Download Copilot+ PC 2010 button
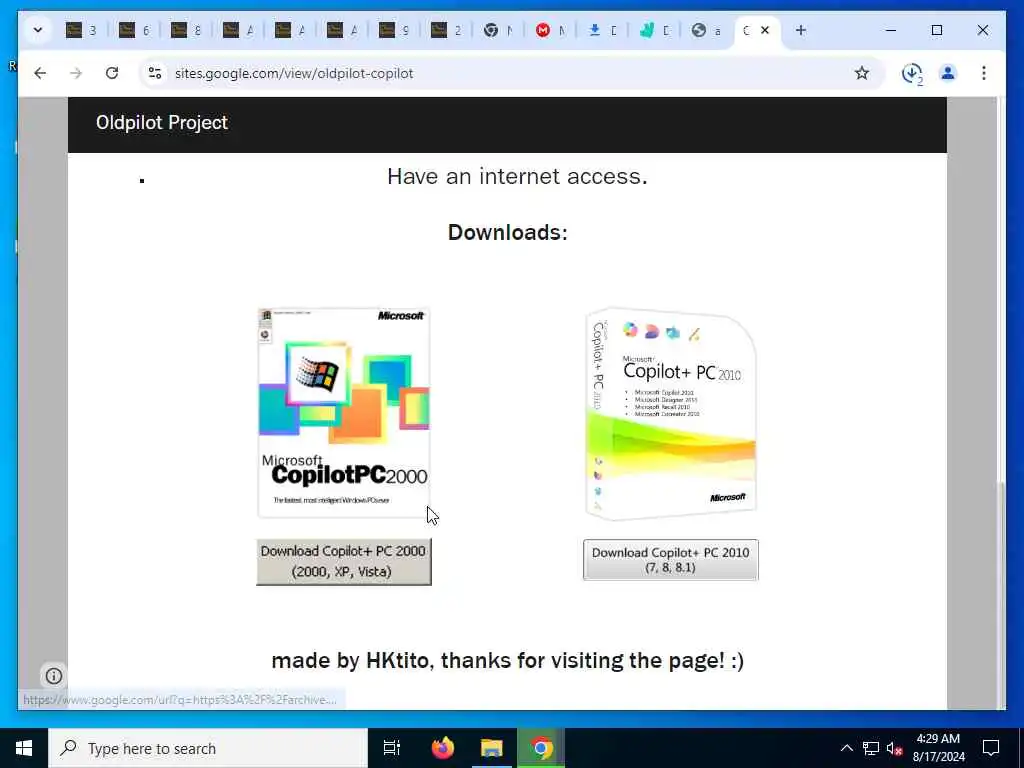The image size is (1024, 768). coord(671,560)
